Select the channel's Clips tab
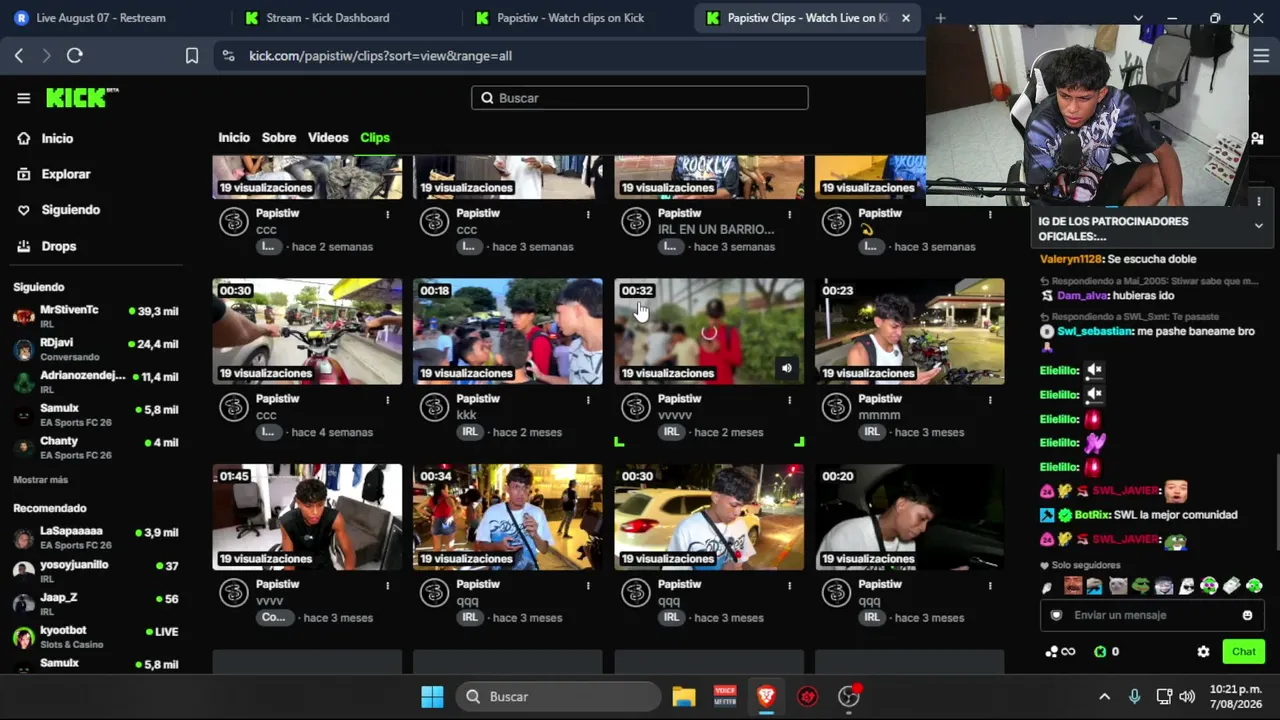 click(375, 138)
